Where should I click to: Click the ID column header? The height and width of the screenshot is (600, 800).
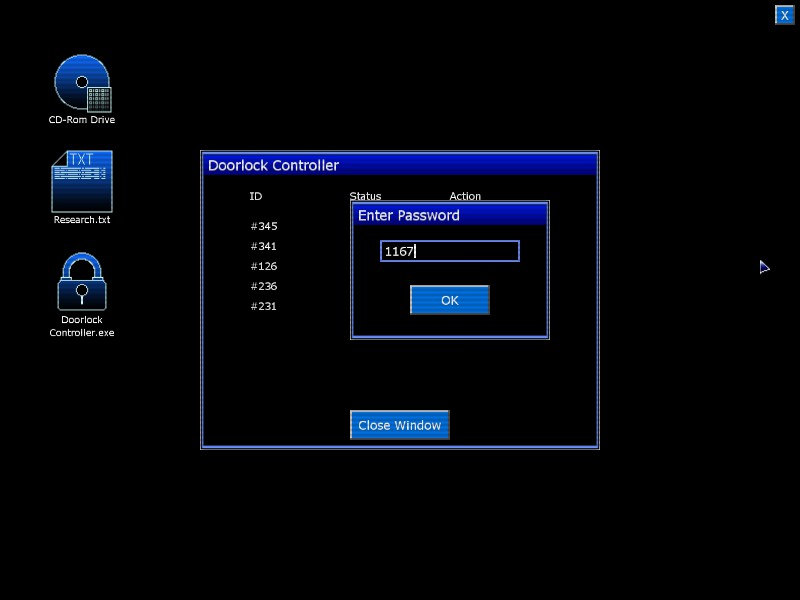(x=256, y=196)
